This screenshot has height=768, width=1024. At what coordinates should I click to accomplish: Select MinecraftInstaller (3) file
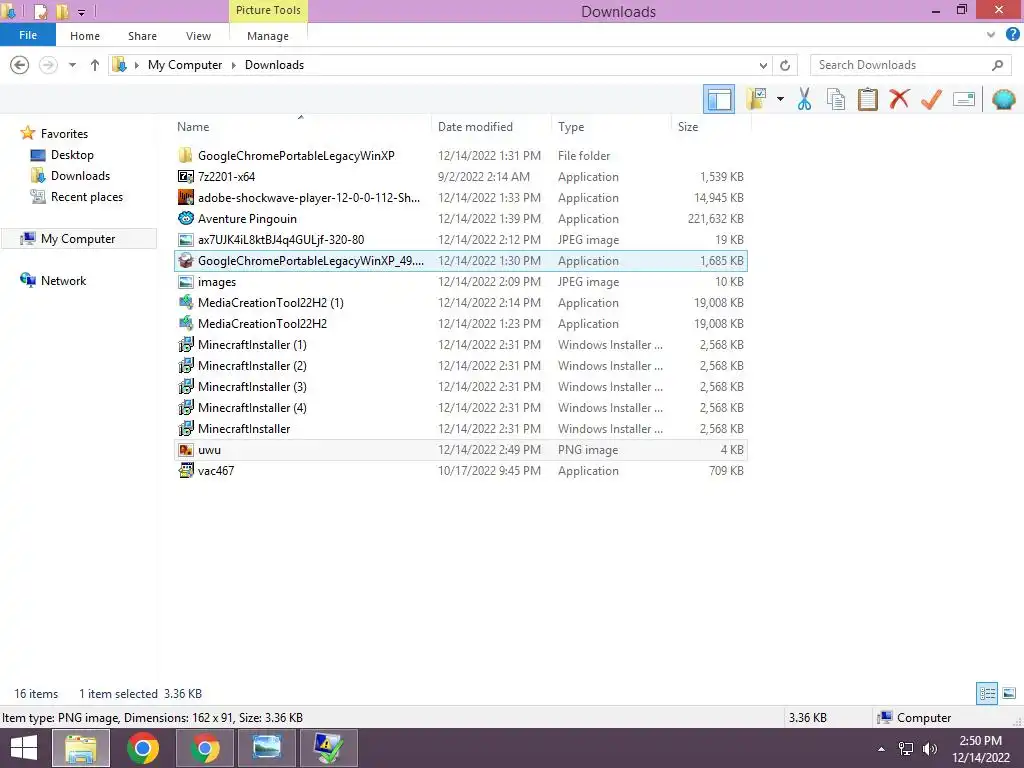pos(461,387)
